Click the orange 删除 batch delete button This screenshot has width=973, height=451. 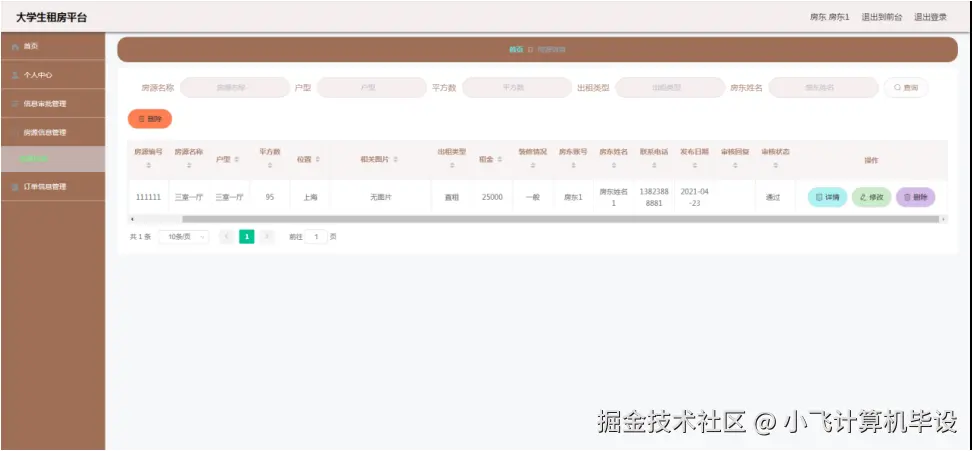tap(150, 118)
